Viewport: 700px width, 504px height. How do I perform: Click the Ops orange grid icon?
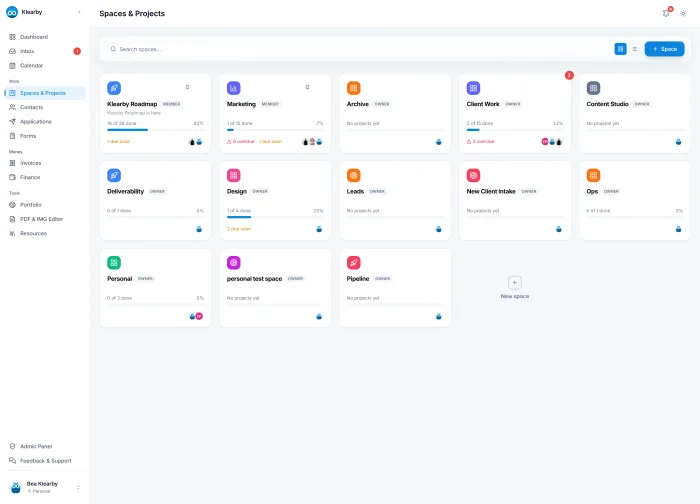tap(593, 175)
